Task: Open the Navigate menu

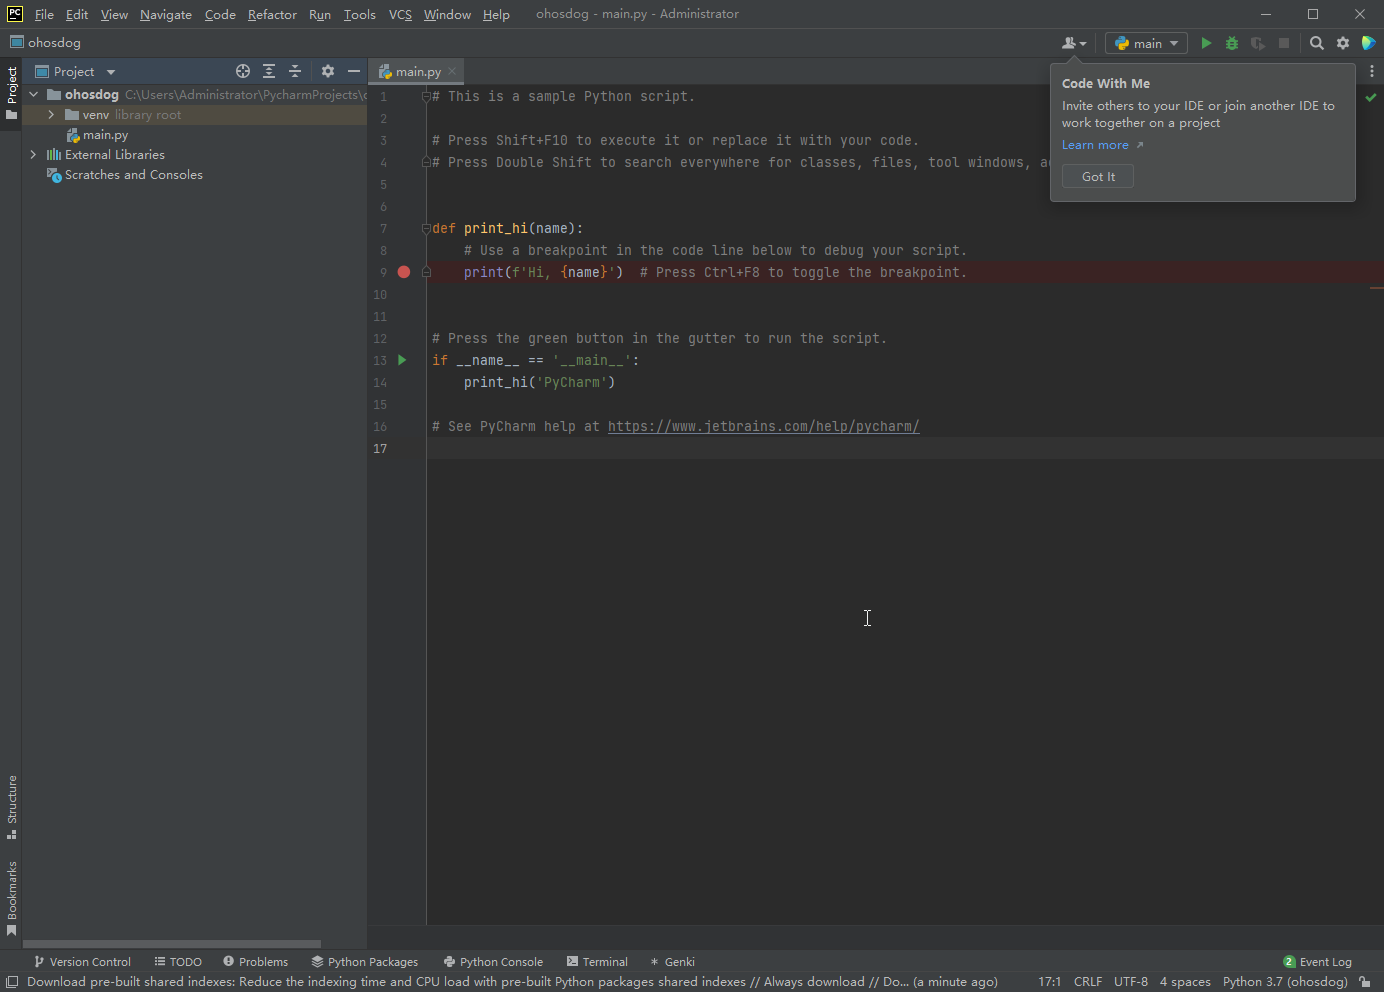Action: [x=166, y=14]
